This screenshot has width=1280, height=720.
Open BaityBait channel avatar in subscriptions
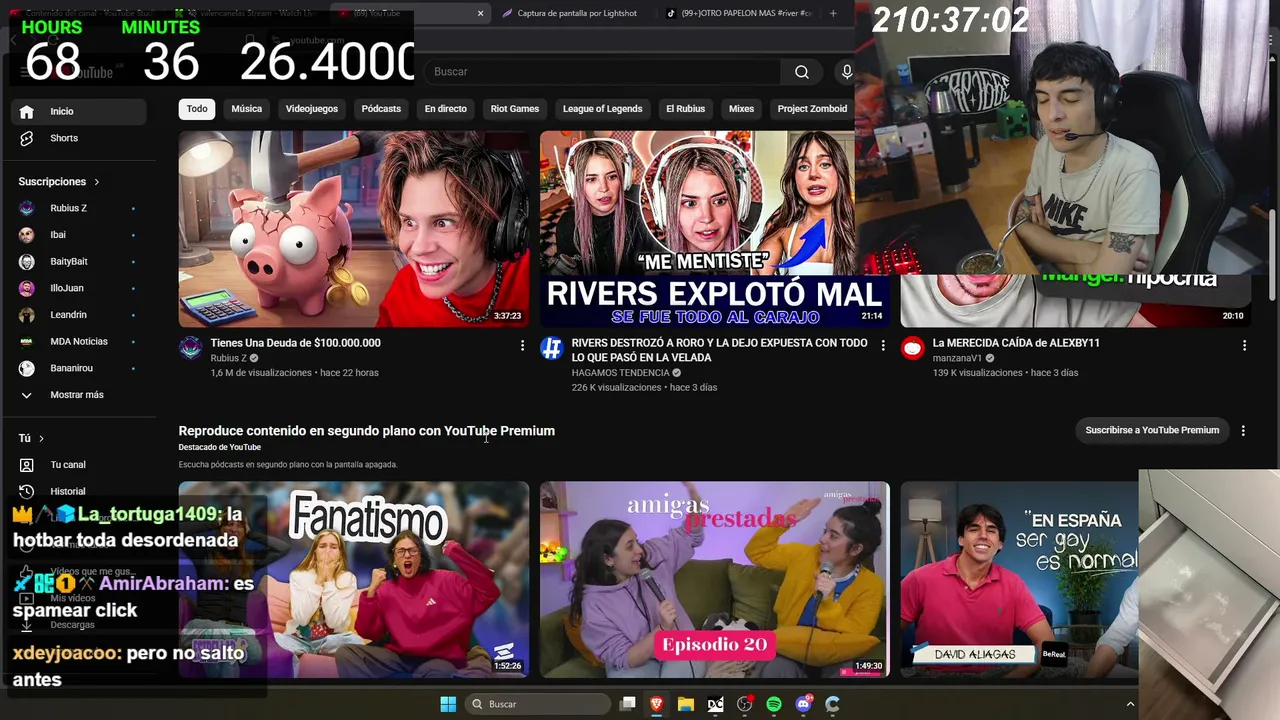(x=27, y=261)
